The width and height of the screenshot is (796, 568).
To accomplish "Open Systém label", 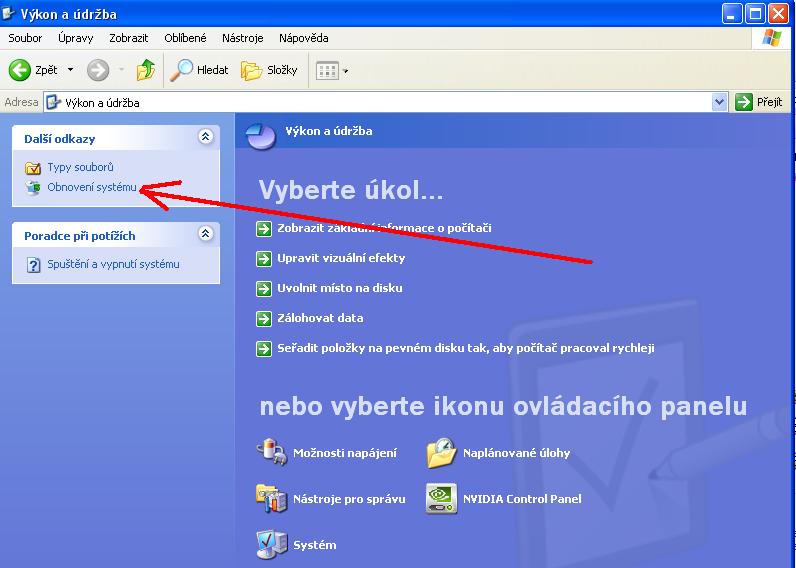I will click(315, 545).
